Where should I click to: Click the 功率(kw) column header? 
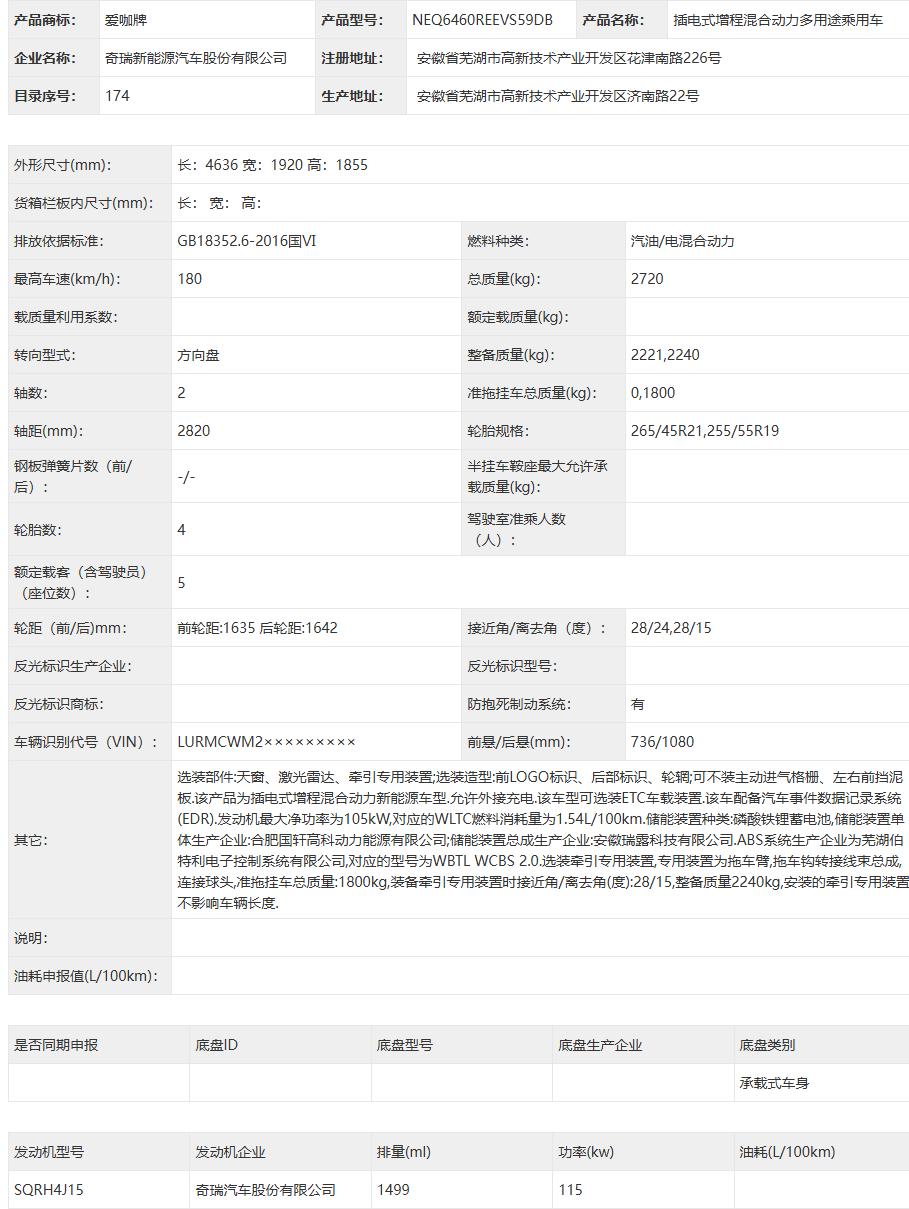(586, 1152)
